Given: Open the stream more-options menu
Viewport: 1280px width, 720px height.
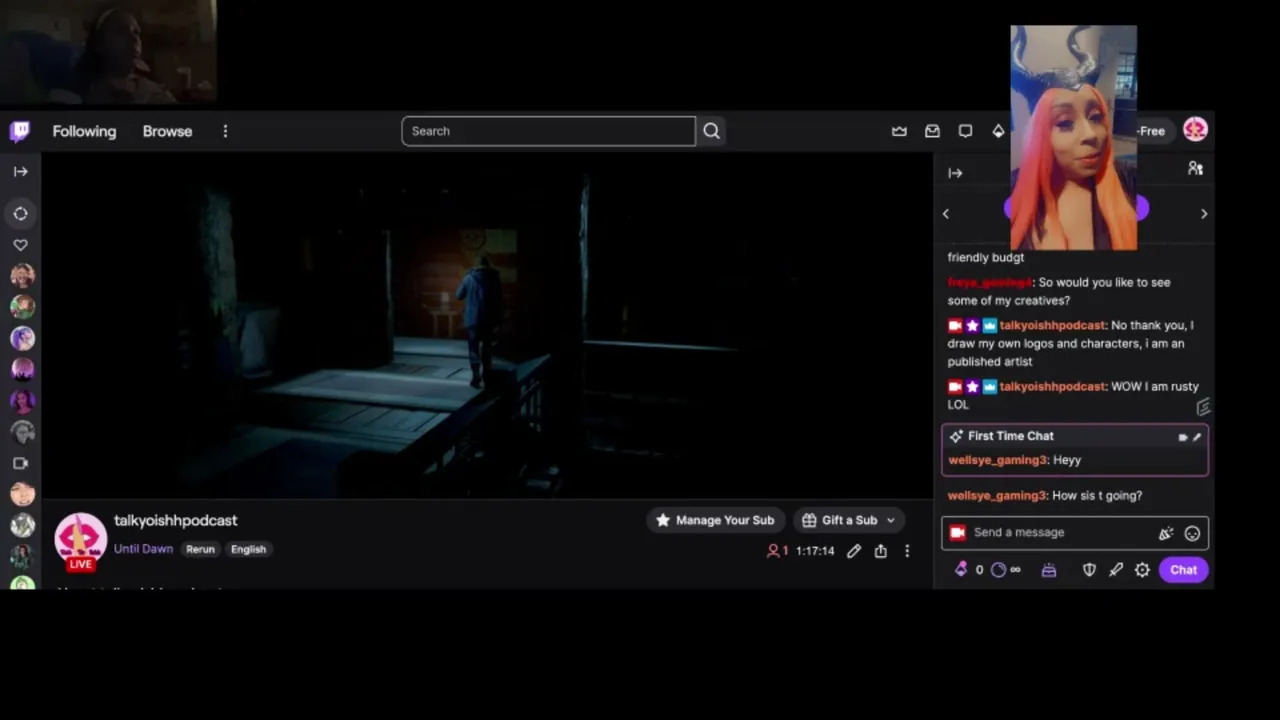Looking at the screenshot, I should (907, 551).
